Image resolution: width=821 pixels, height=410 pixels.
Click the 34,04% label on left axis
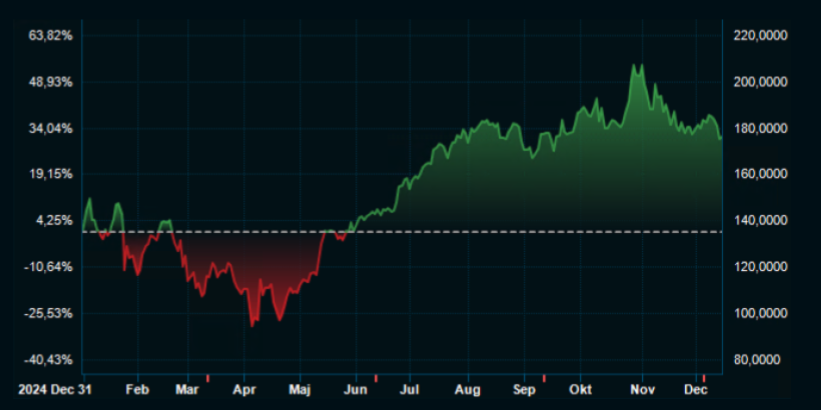tap(51, 128)
